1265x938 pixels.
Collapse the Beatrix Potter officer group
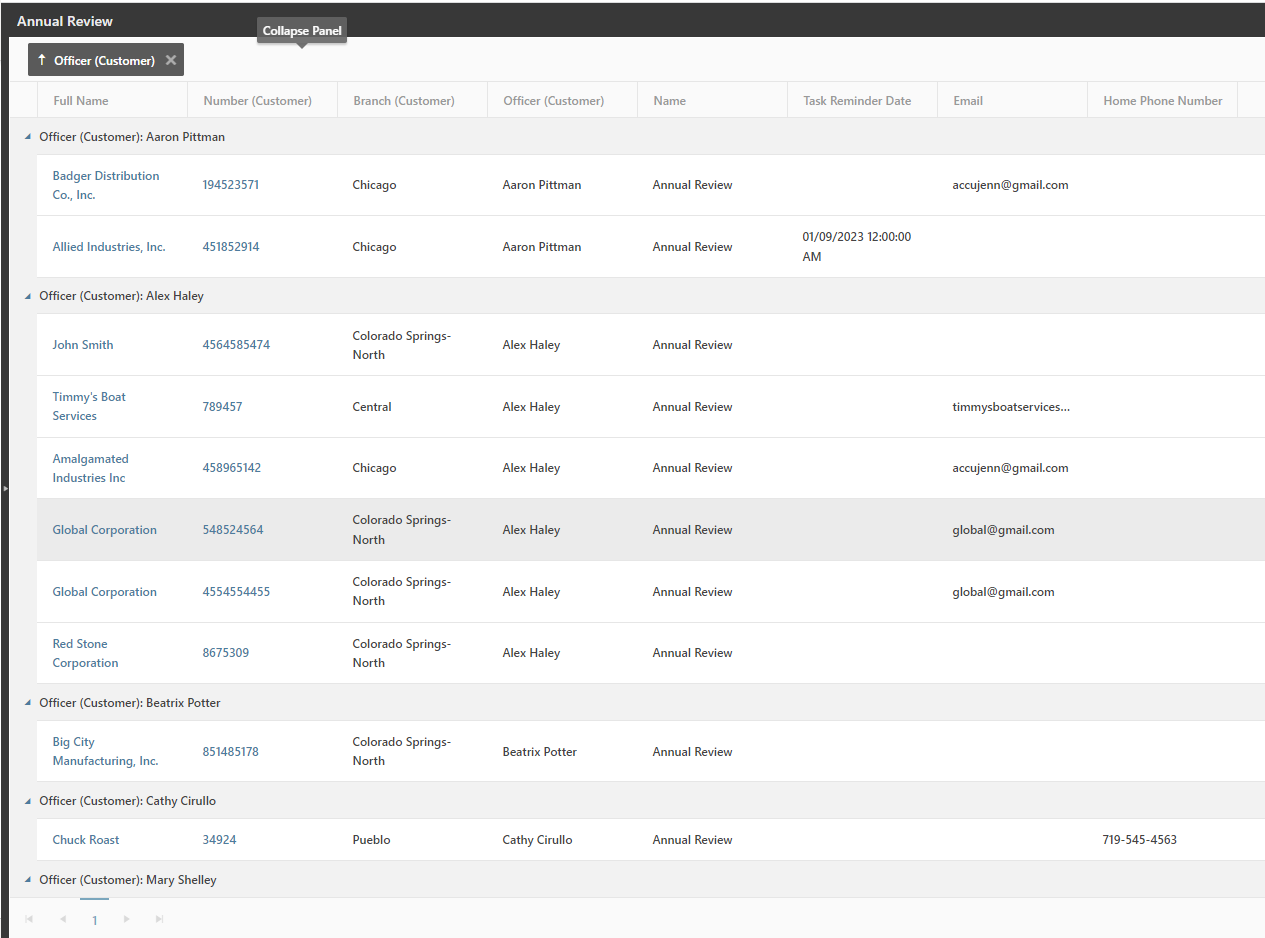(x=28, y=703)
